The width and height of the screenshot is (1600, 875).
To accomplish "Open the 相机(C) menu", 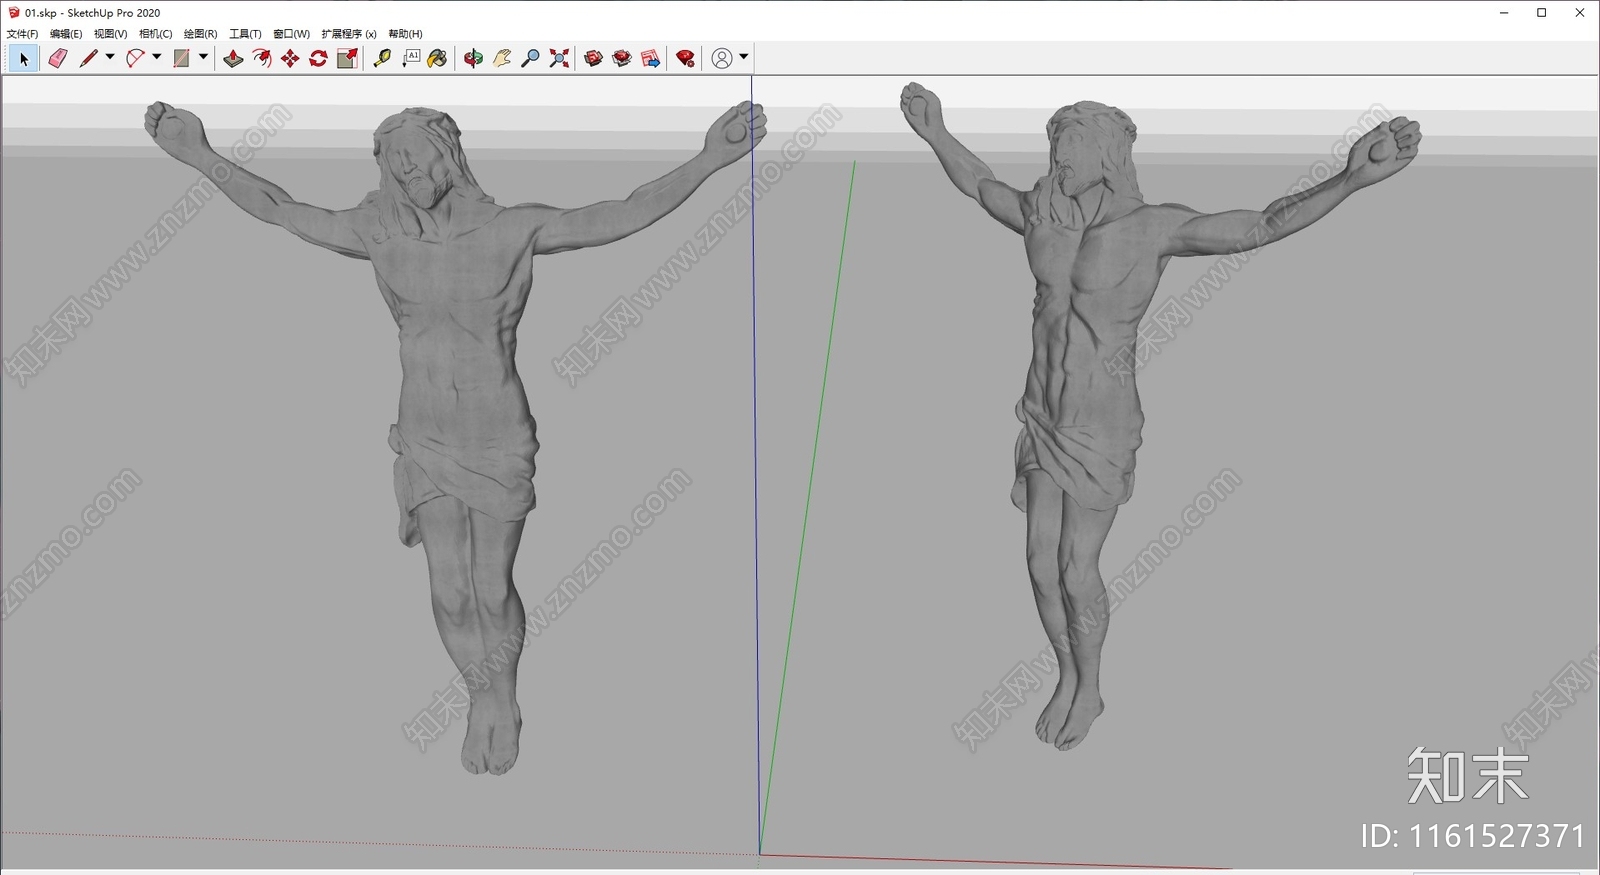I will click(155, 34).
